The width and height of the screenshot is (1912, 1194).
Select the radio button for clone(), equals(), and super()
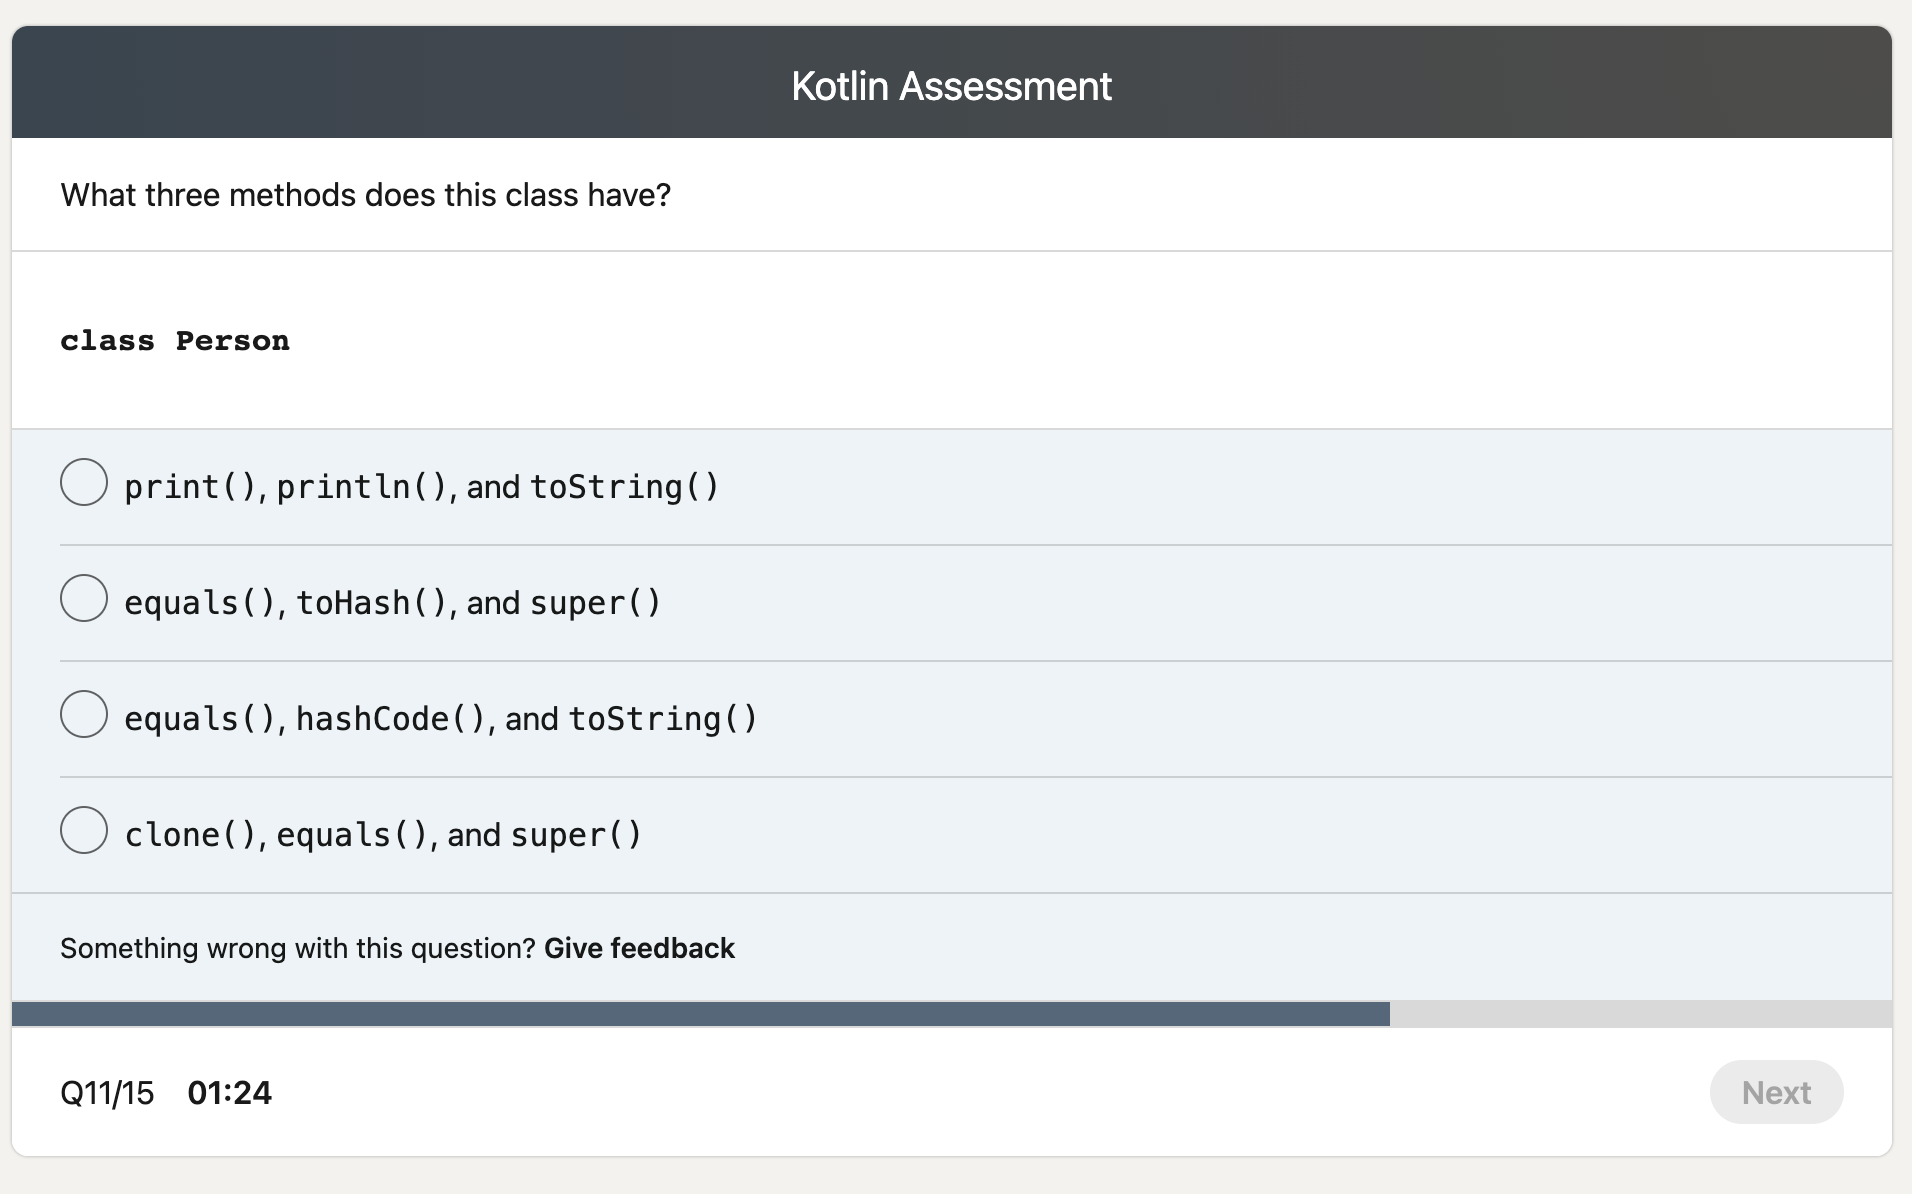pos(84,830)
